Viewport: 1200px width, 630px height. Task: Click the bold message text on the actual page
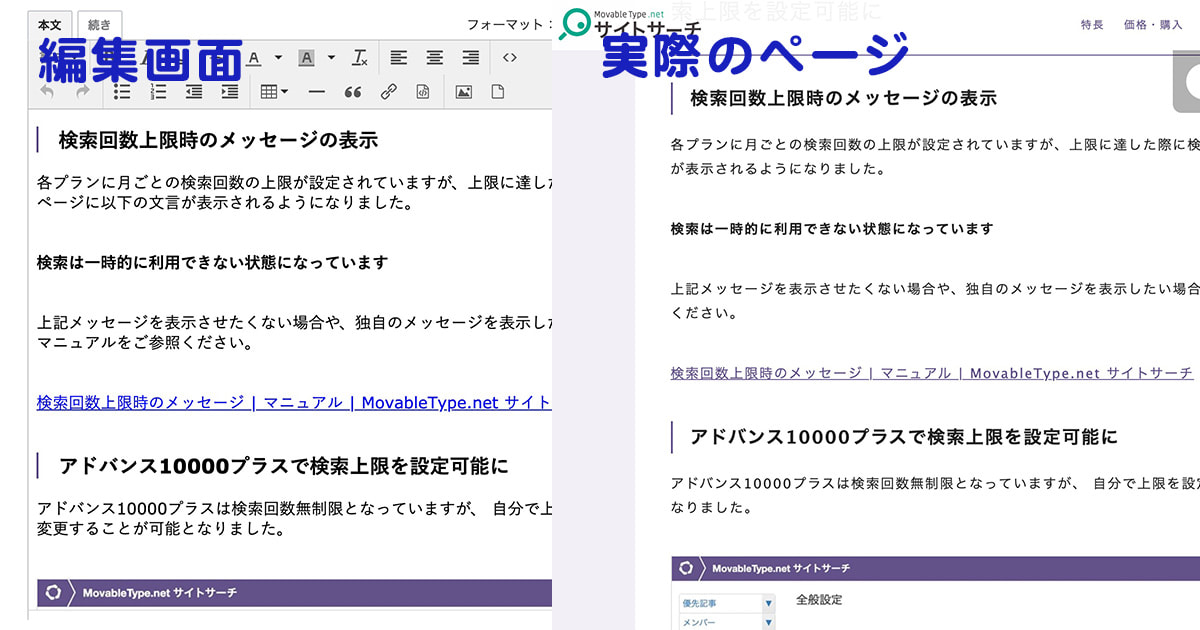point(832,229)
